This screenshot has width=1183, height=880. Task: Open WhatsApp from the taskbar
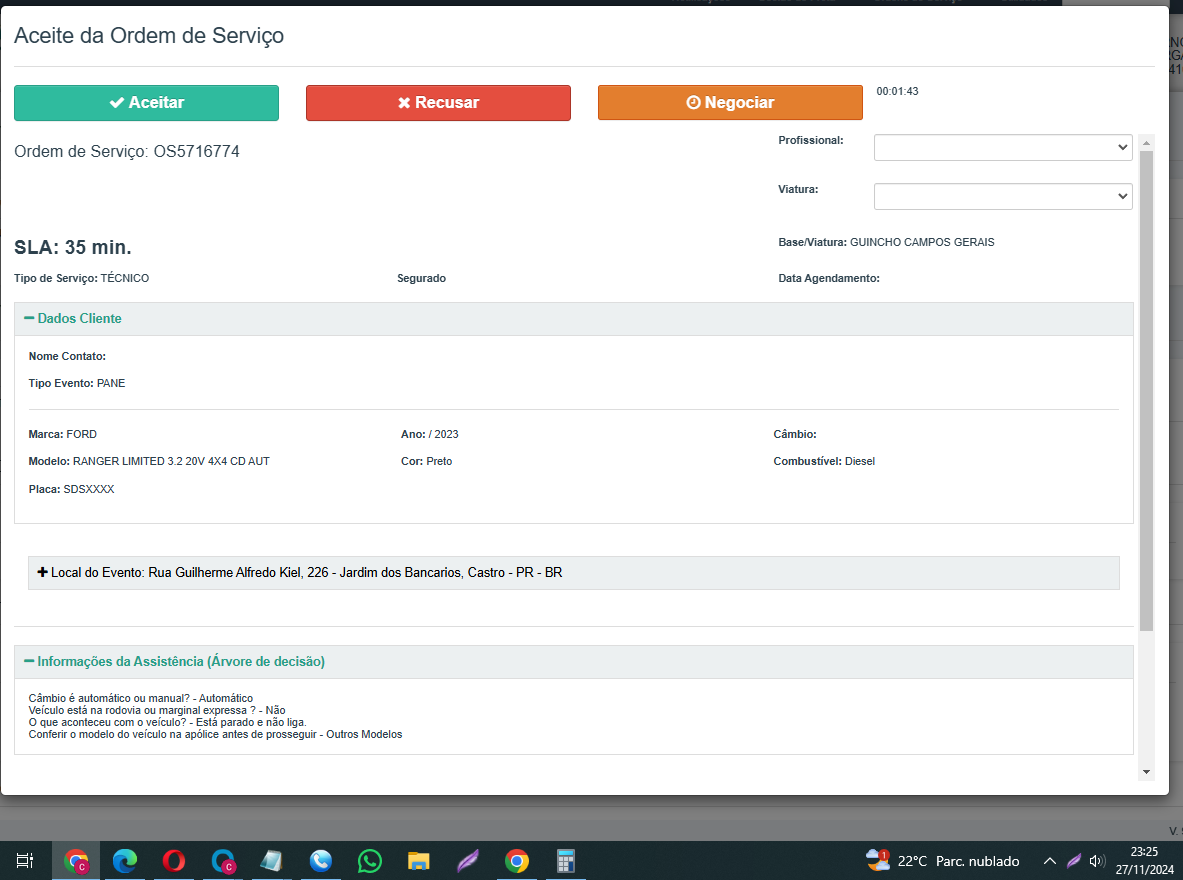tap(370, 860)
